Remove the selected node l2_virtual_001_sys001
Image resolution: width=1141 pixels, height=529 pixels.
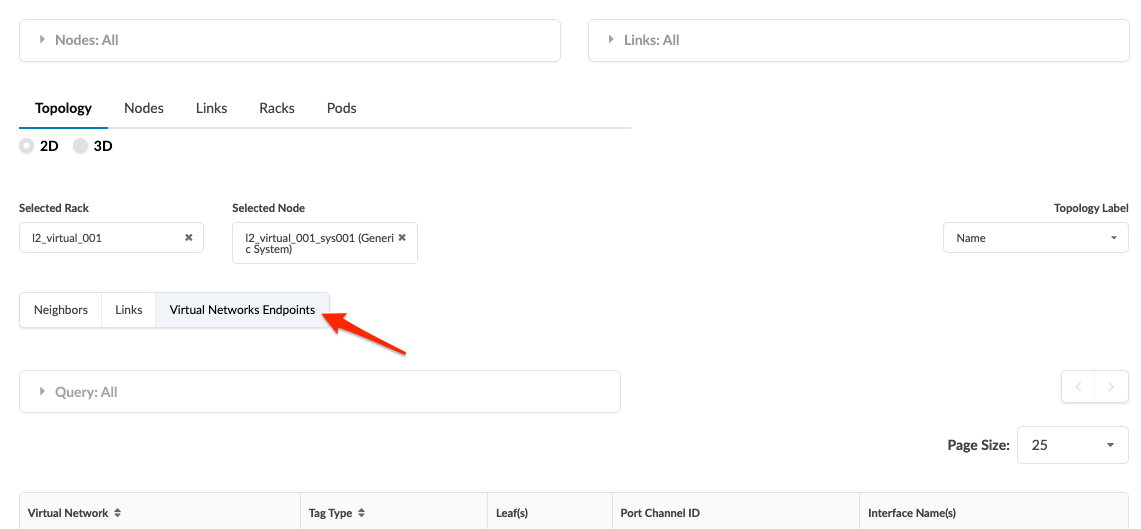pyautogui.click(x=402, y=238)
